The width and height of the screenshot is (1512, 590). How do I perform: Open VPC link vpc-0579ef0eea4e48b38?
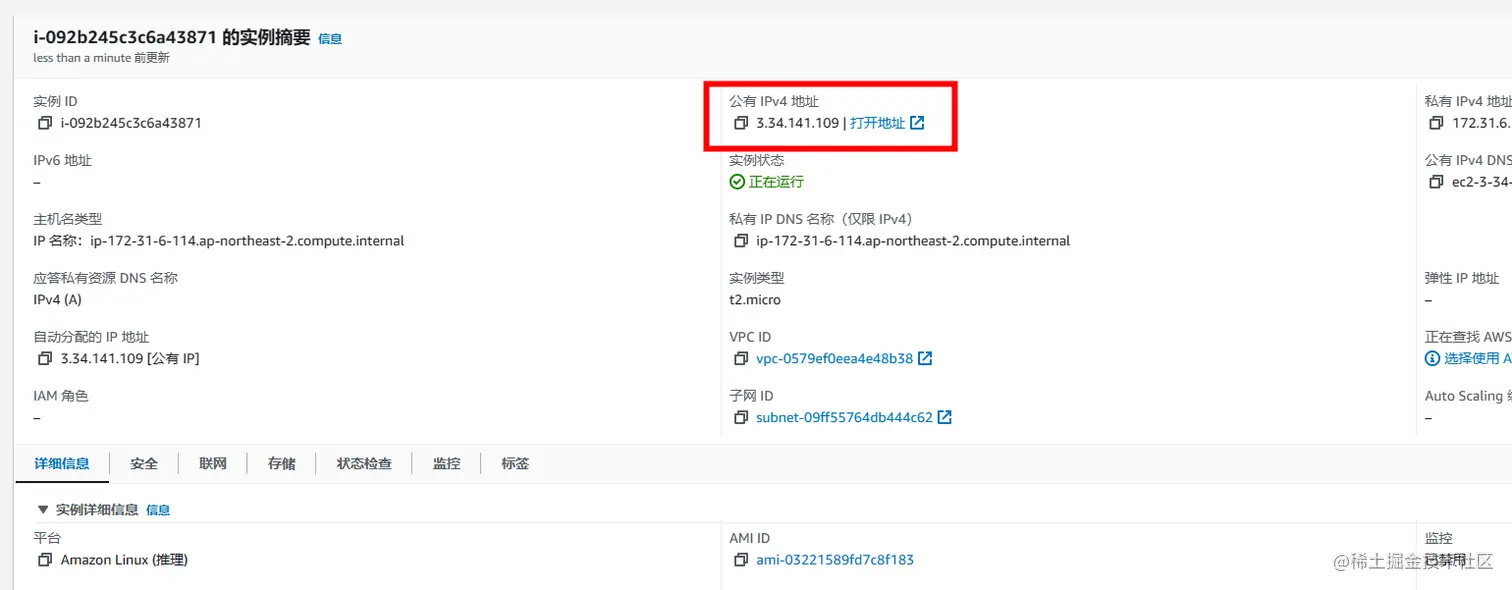click(x=834, y=358)
